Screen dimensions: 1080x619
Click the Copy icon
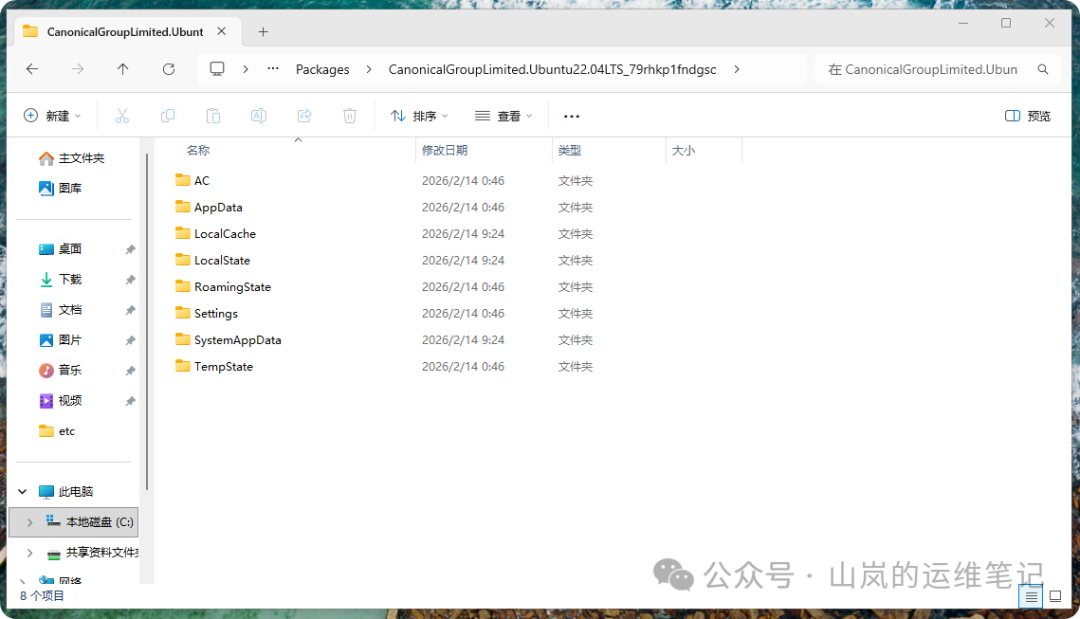(x=168, y=115)
